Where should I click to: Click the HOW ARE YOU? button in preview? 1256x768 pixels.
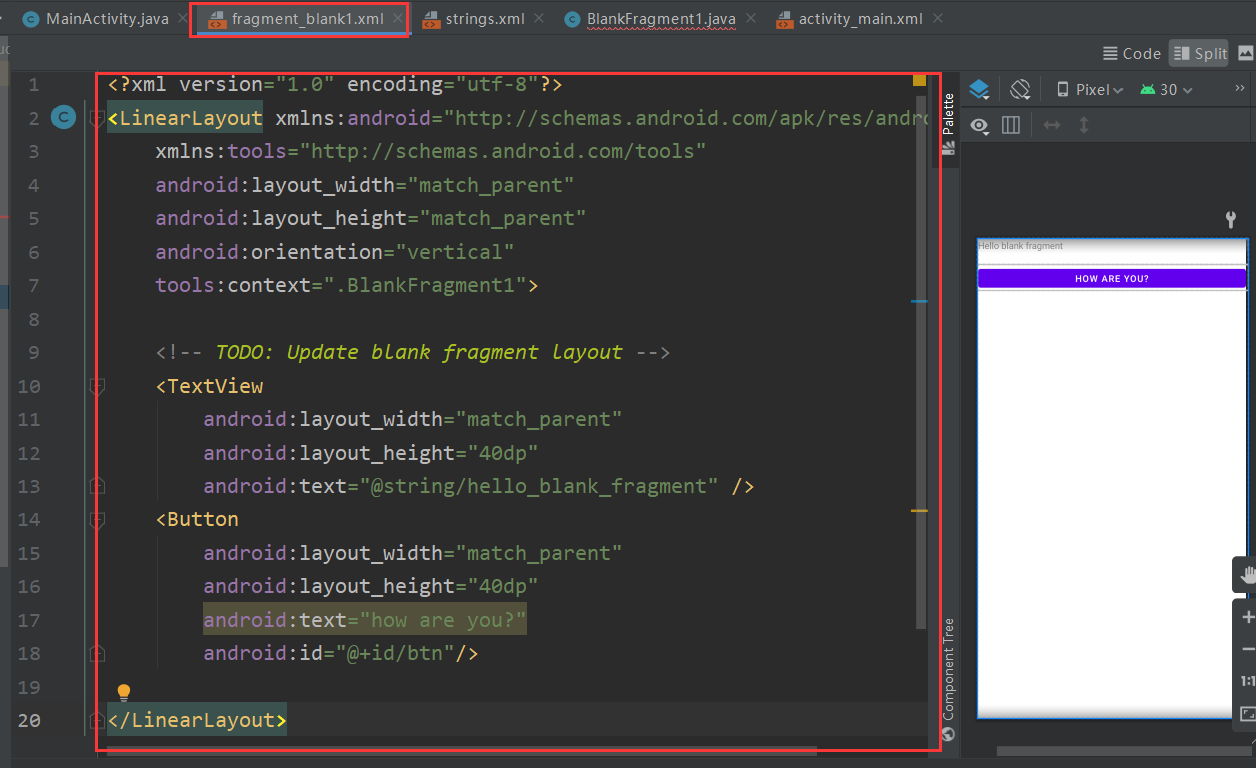[x=1112, y=279]
